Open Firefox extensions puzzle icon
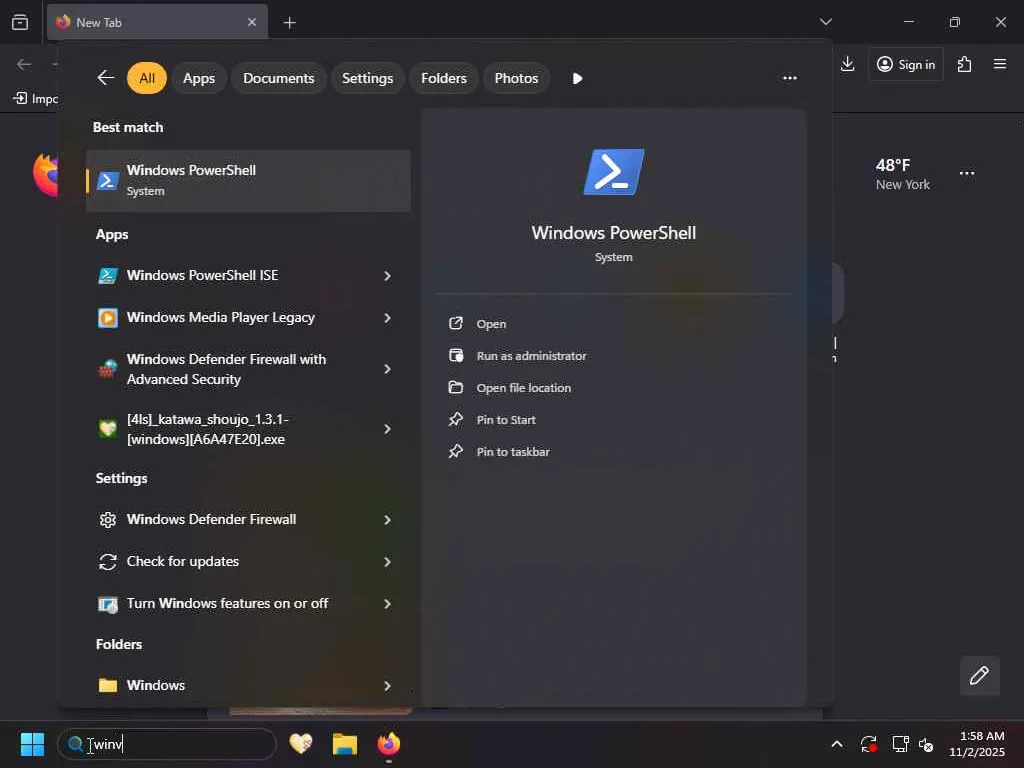The width and height of the screenshot is (1024, 768). (965, 64)
